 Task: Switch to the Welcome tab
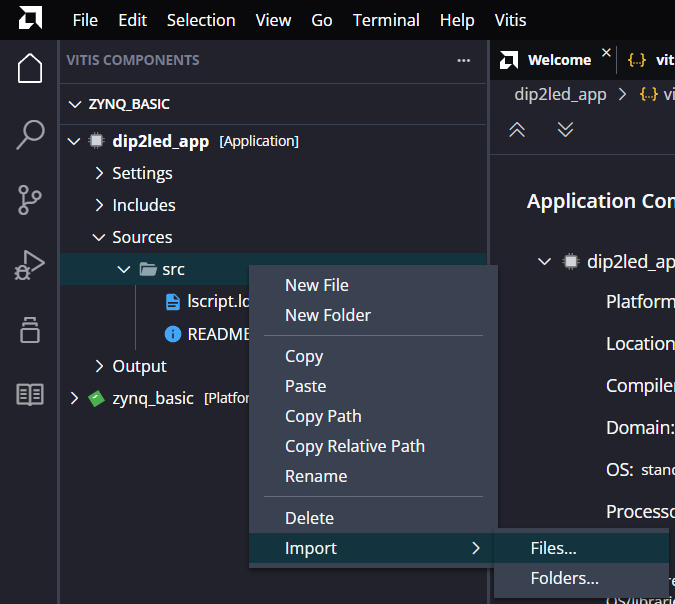pos(558,60)
